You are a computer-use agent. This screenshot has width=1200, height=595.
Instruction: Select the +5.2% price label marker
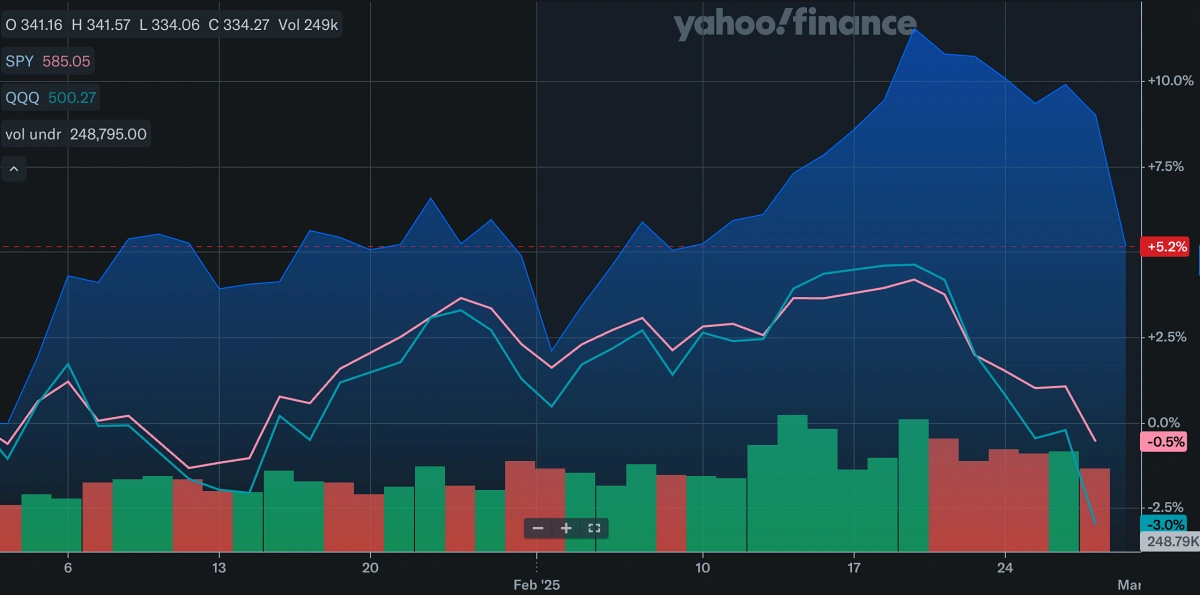tap(1166, 246)
